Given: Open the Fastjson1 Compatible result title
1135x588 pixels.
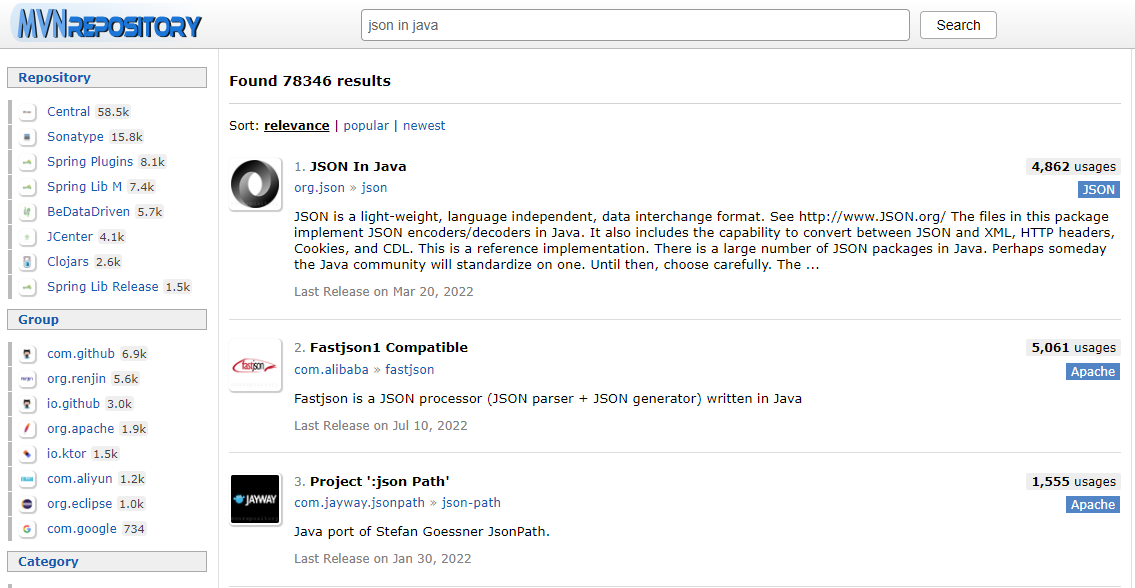Looking at the screenshot, I should (x=389, y=348).
